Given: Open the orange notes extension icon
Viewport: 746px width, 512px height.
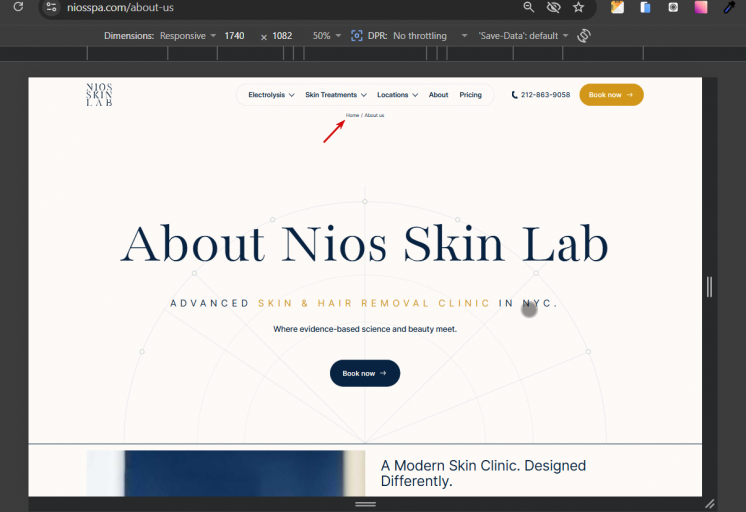Looking at the screenshot, I should [617, 7].
